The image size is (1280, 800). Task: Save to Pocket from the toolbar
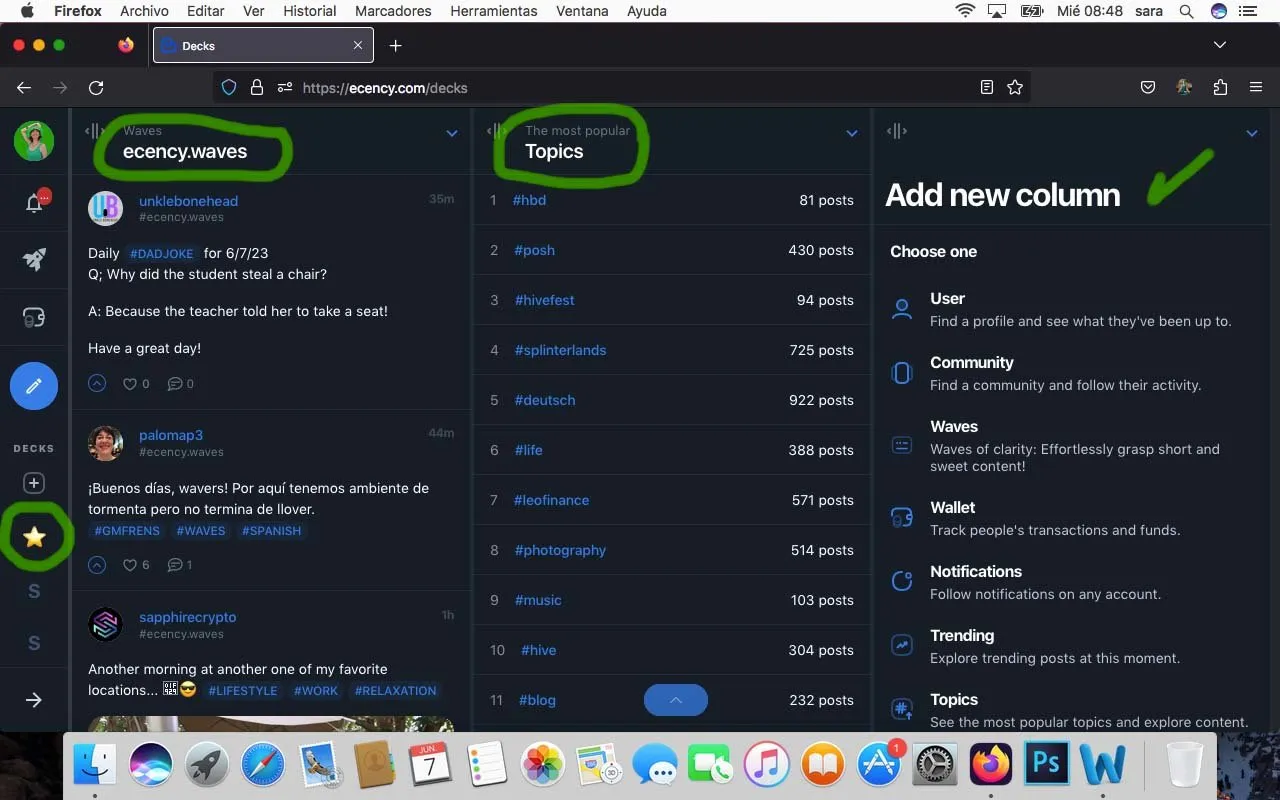(x=1148, y=88)
